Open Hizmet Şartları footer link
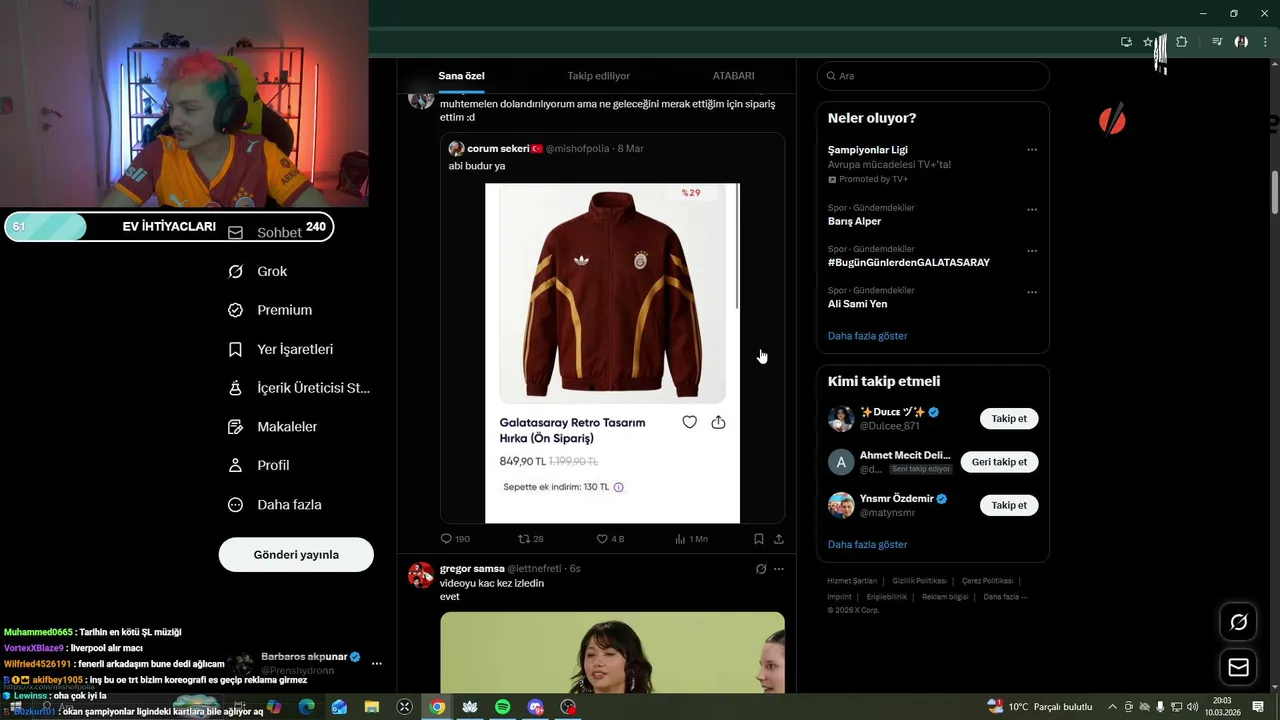The height and width of the screenshot is (720, 1280). [x=851, y=581]
